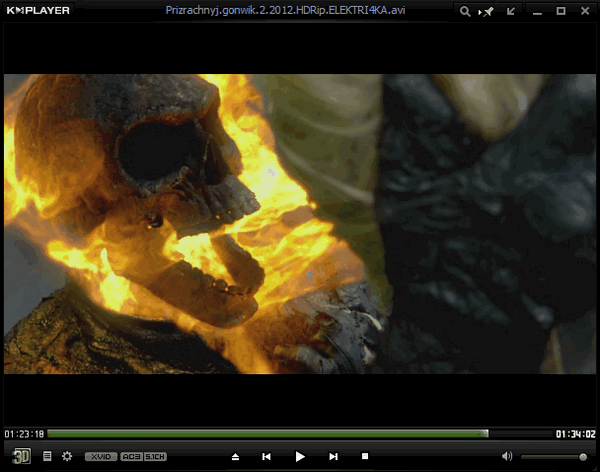Click the XVID video codec badge
This screenshot has width=600, height=472.
100,456
